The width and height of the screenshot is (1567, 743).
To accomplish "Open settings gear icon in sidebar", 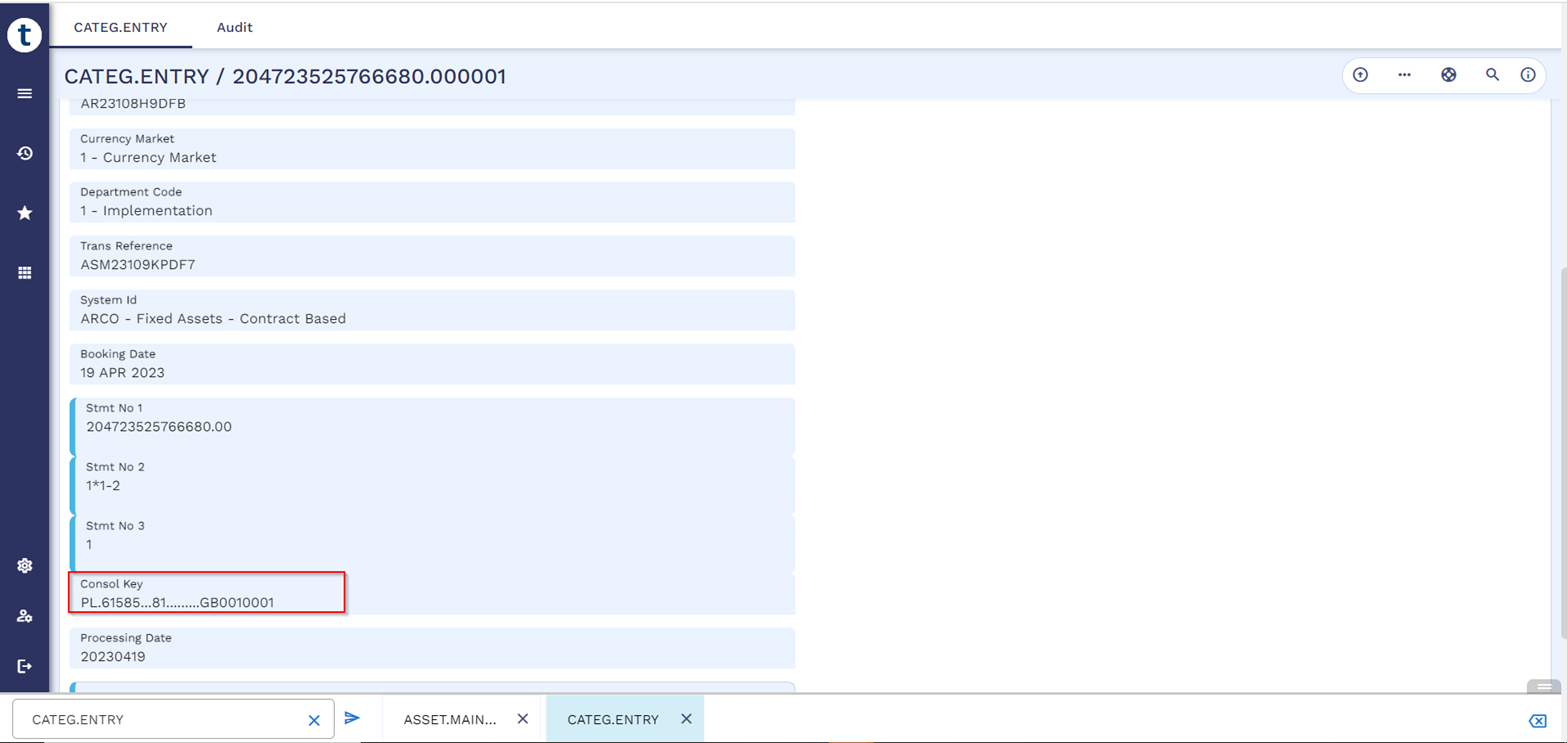I will (x=25, y=566).
